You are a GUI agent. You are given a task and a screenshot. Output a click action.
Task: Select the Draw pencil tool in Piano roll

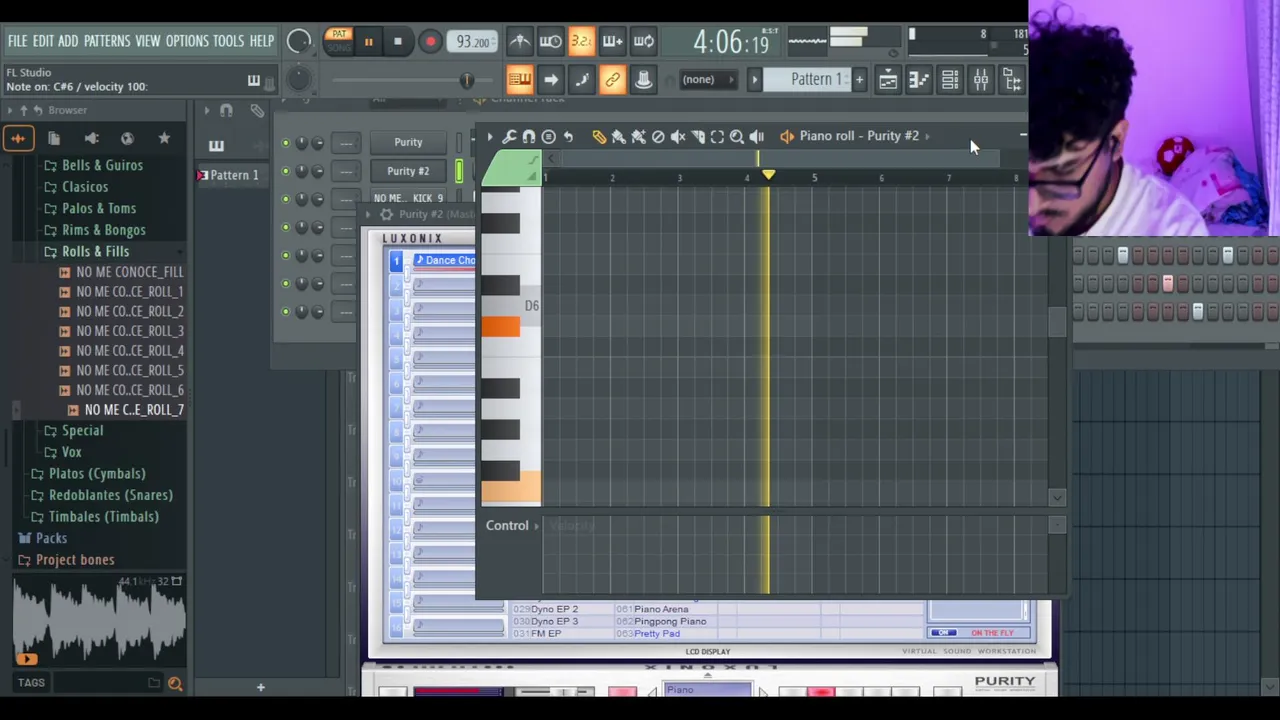[x=599, y=136]
